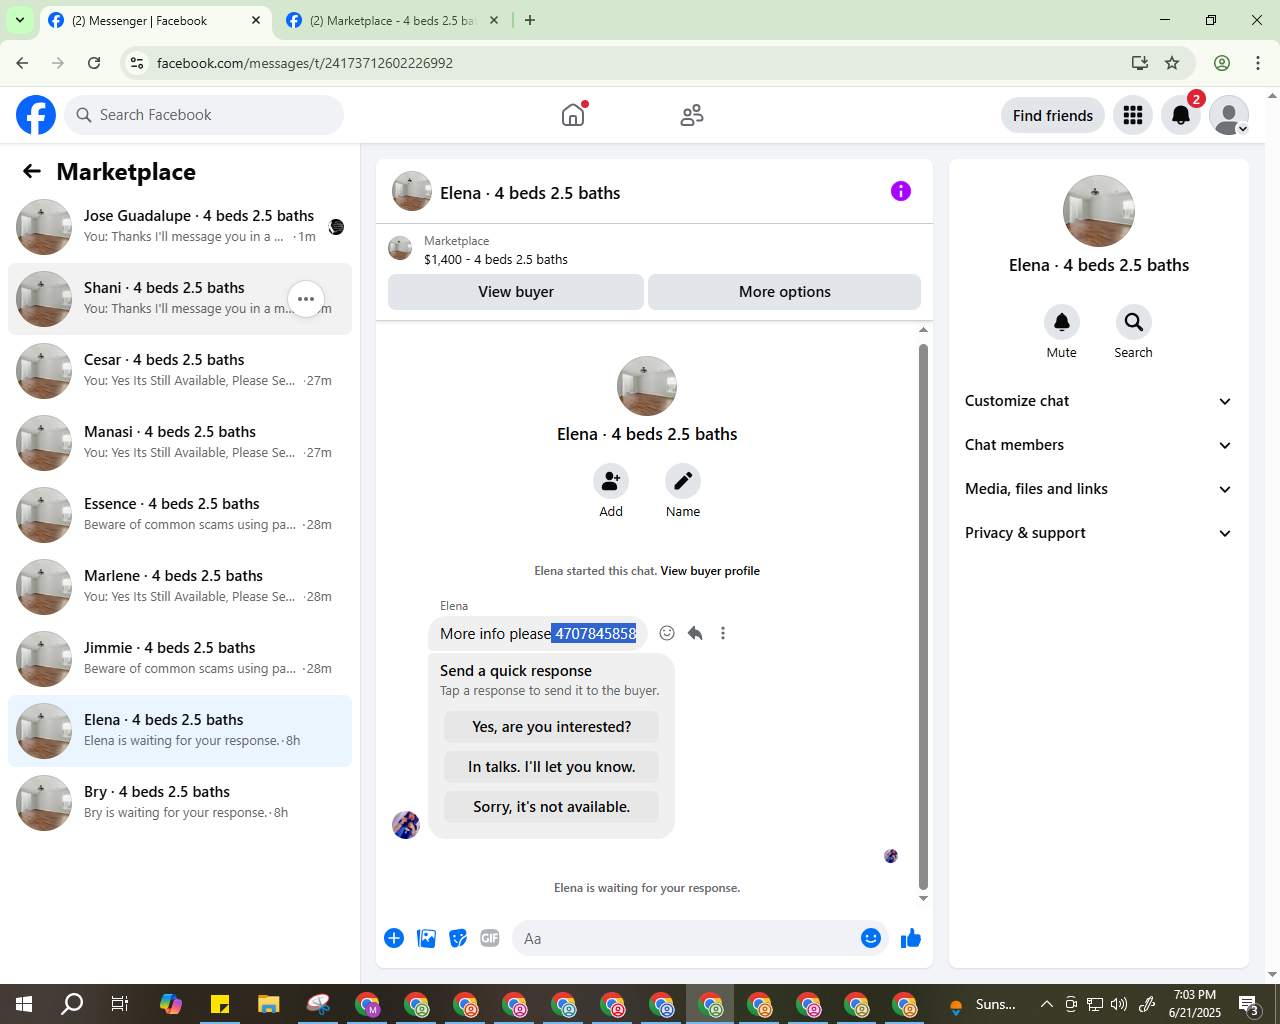The width and height of the screenshot is (1280, 1024).
Task: Open Windows Start menu
Action: 24,1004
